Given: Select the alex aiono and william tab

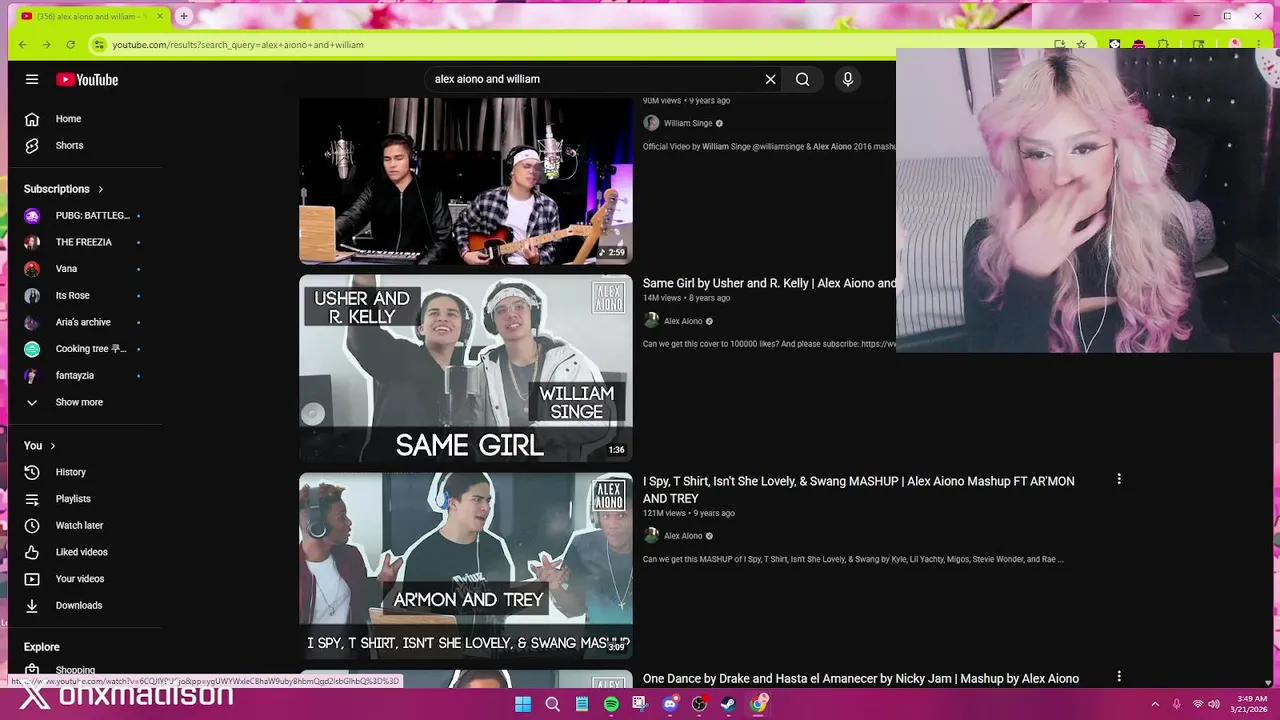Looking at the screenshot, I should click(92, 16).
